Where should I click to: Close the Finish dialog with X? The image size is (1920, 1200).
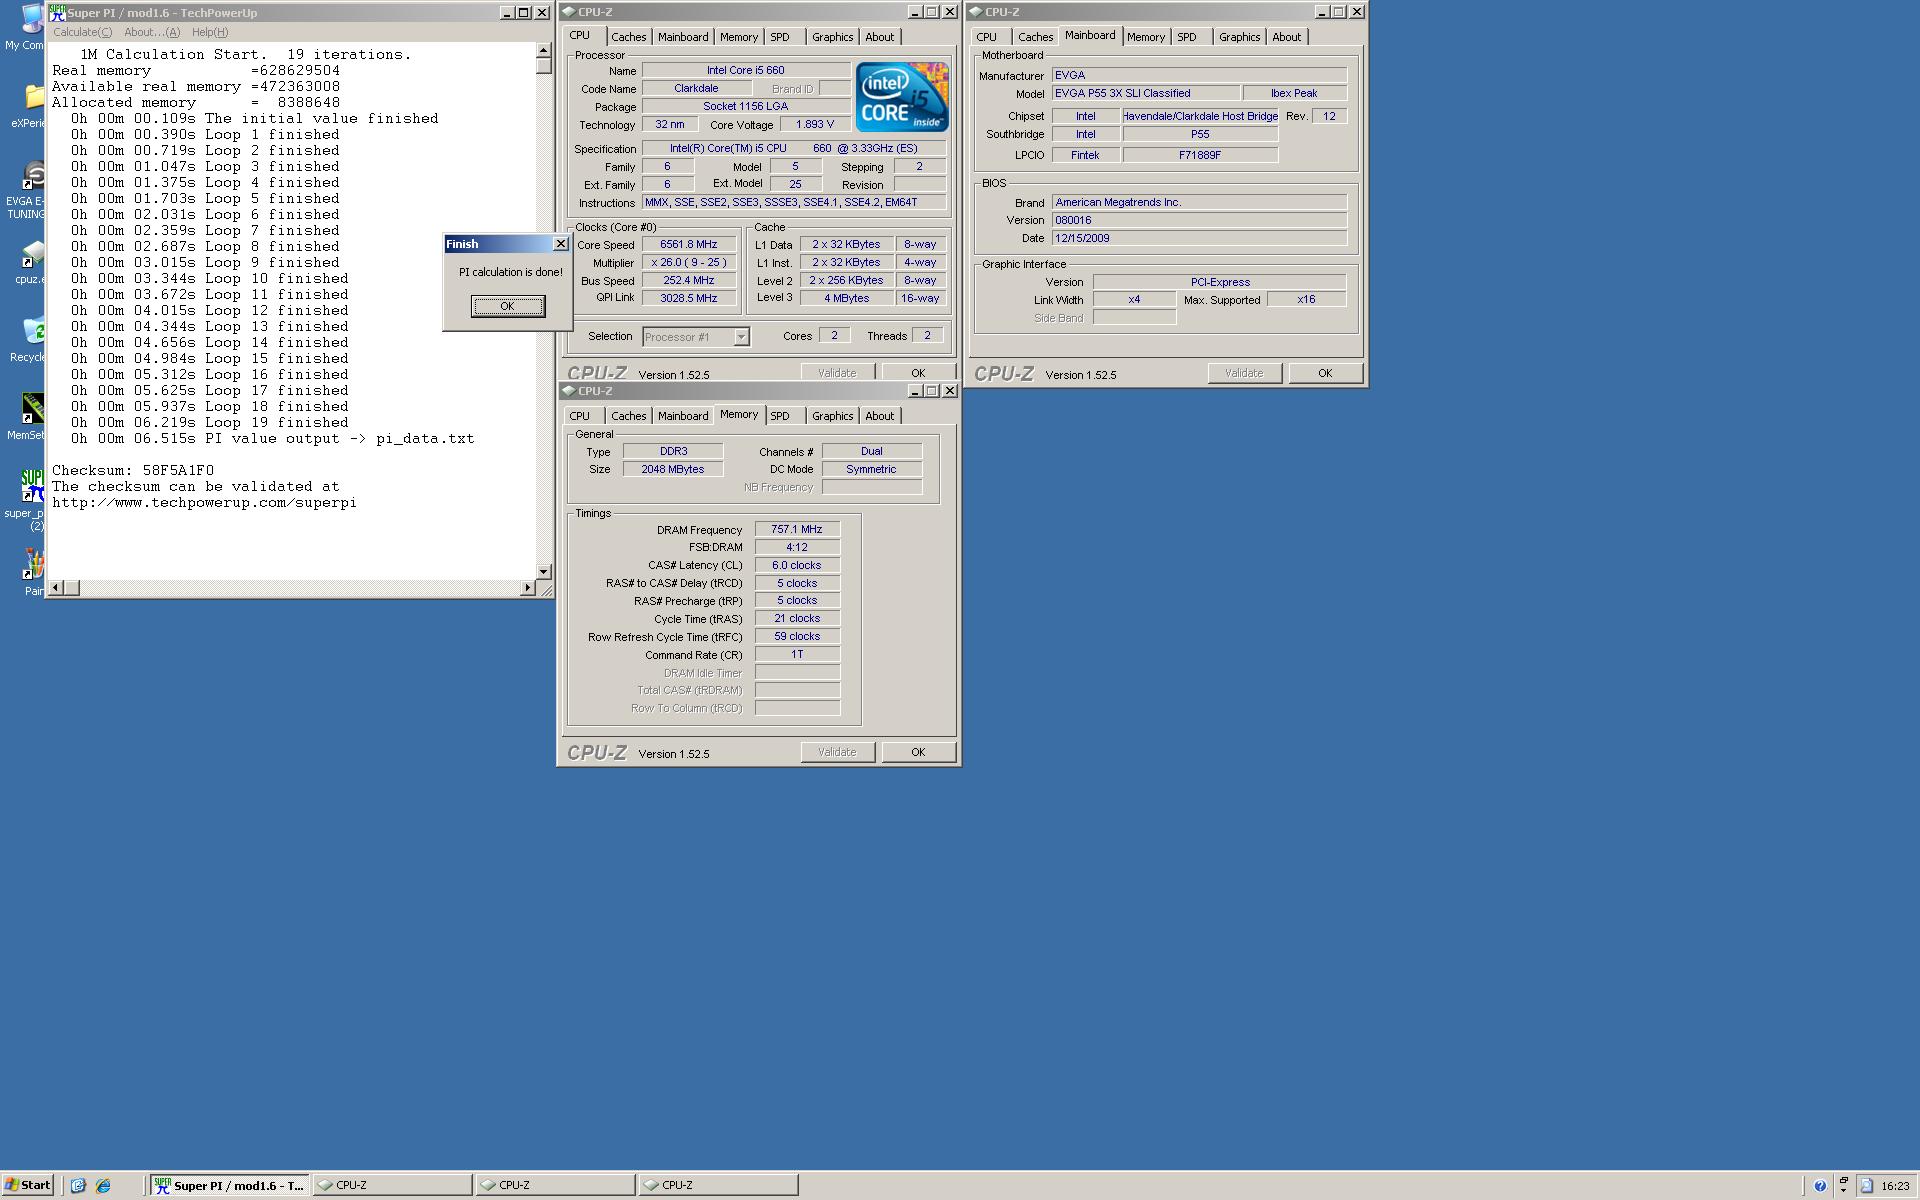(561, 244)
